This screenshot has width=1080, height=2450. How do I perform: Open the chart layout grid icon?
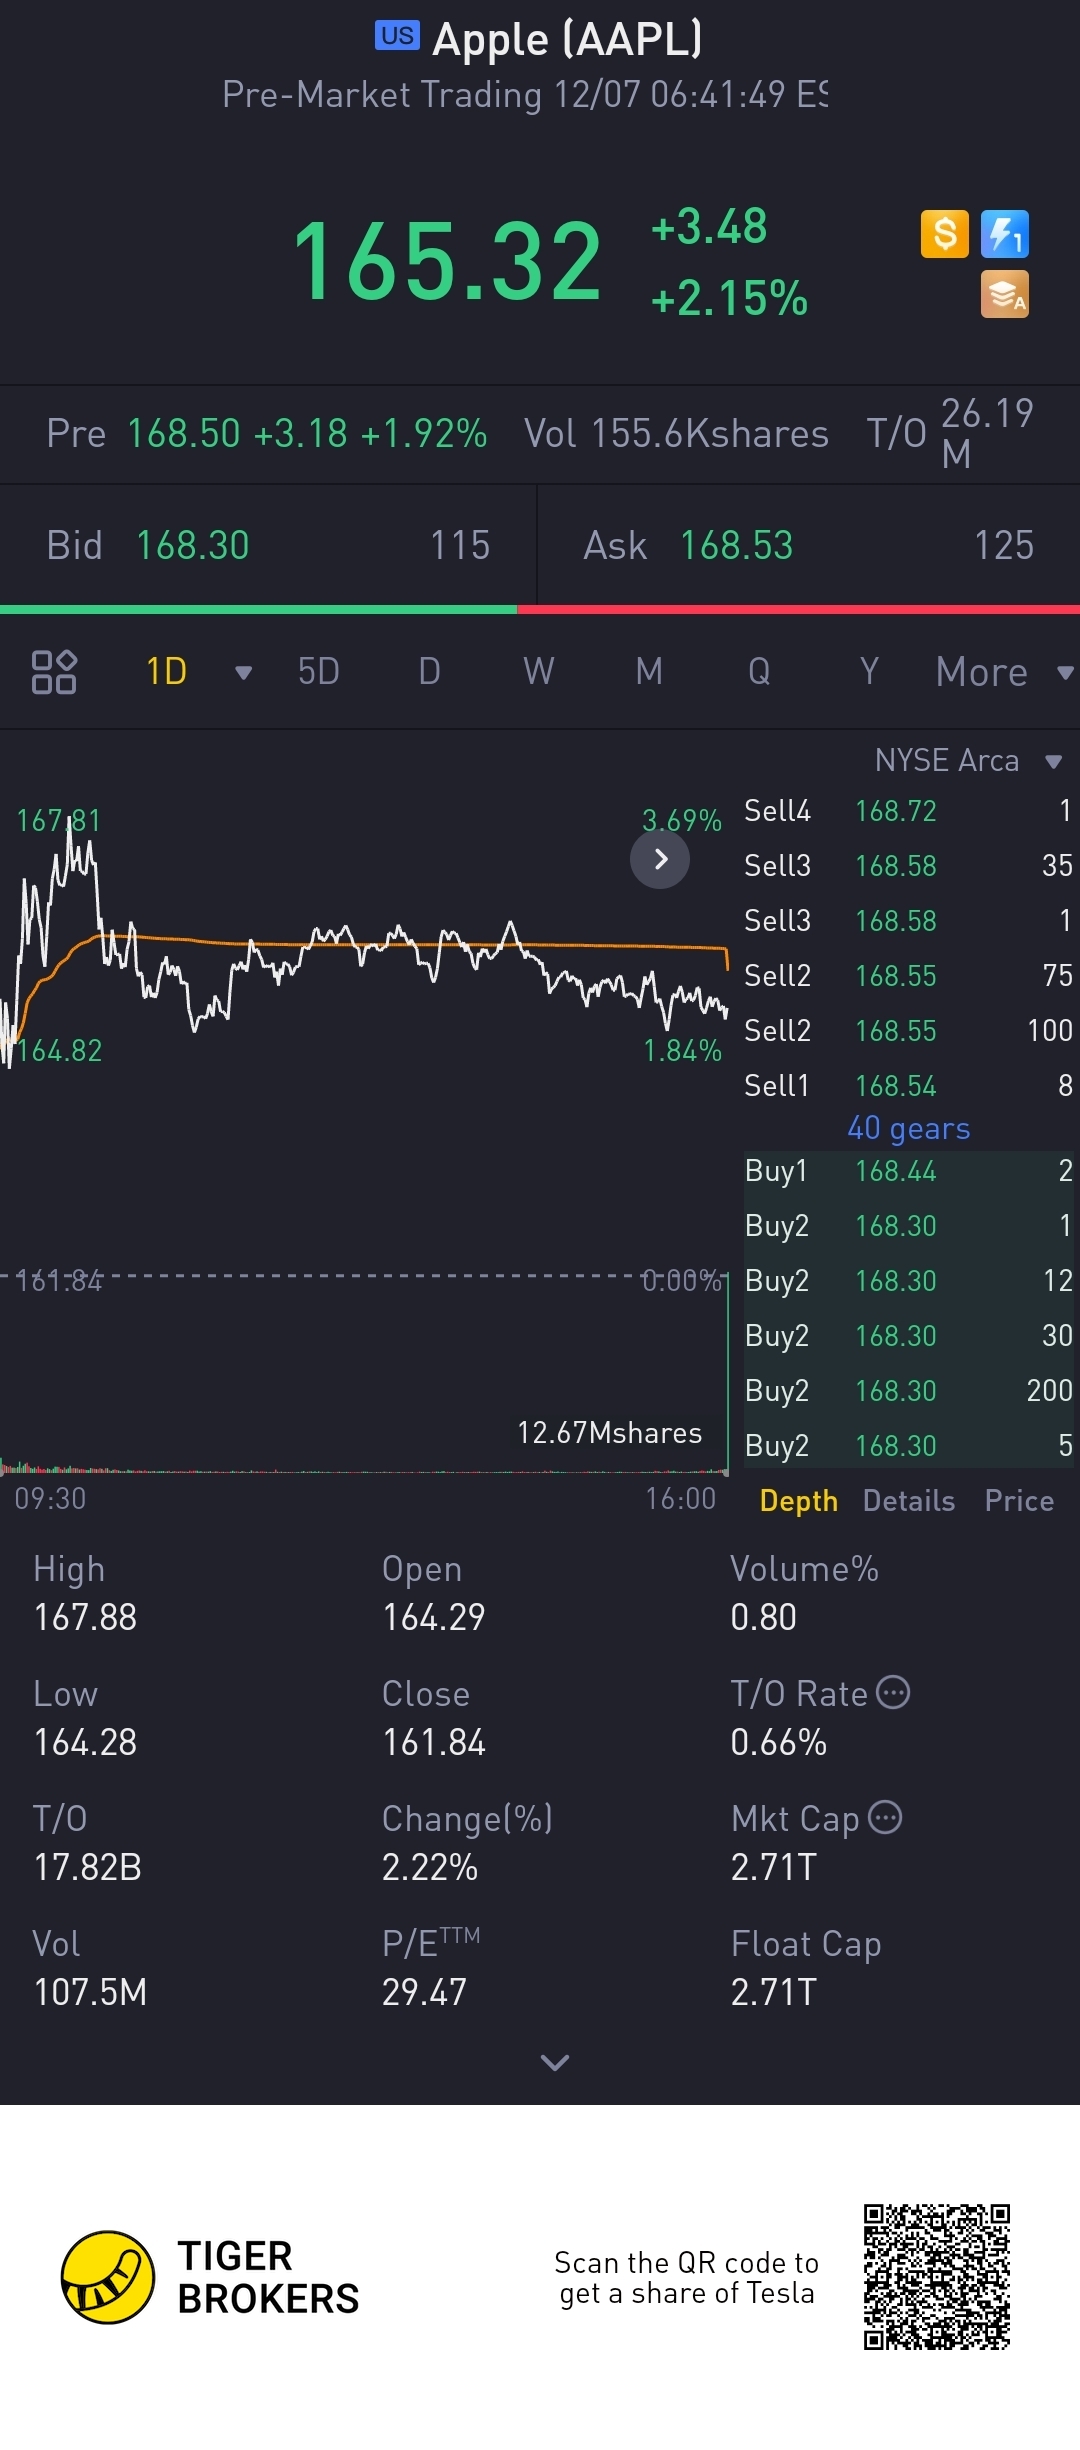(54, 671)
